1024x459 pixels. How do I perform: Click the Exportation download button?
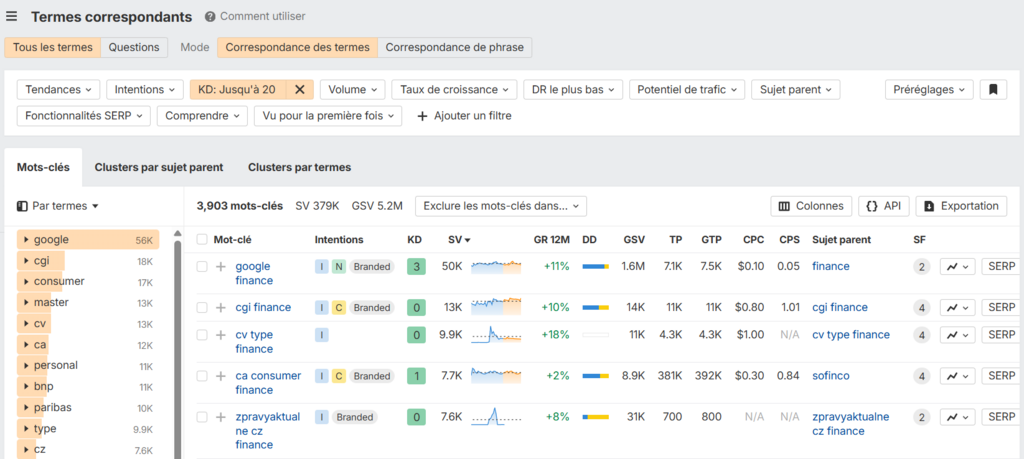coord(961,206)
